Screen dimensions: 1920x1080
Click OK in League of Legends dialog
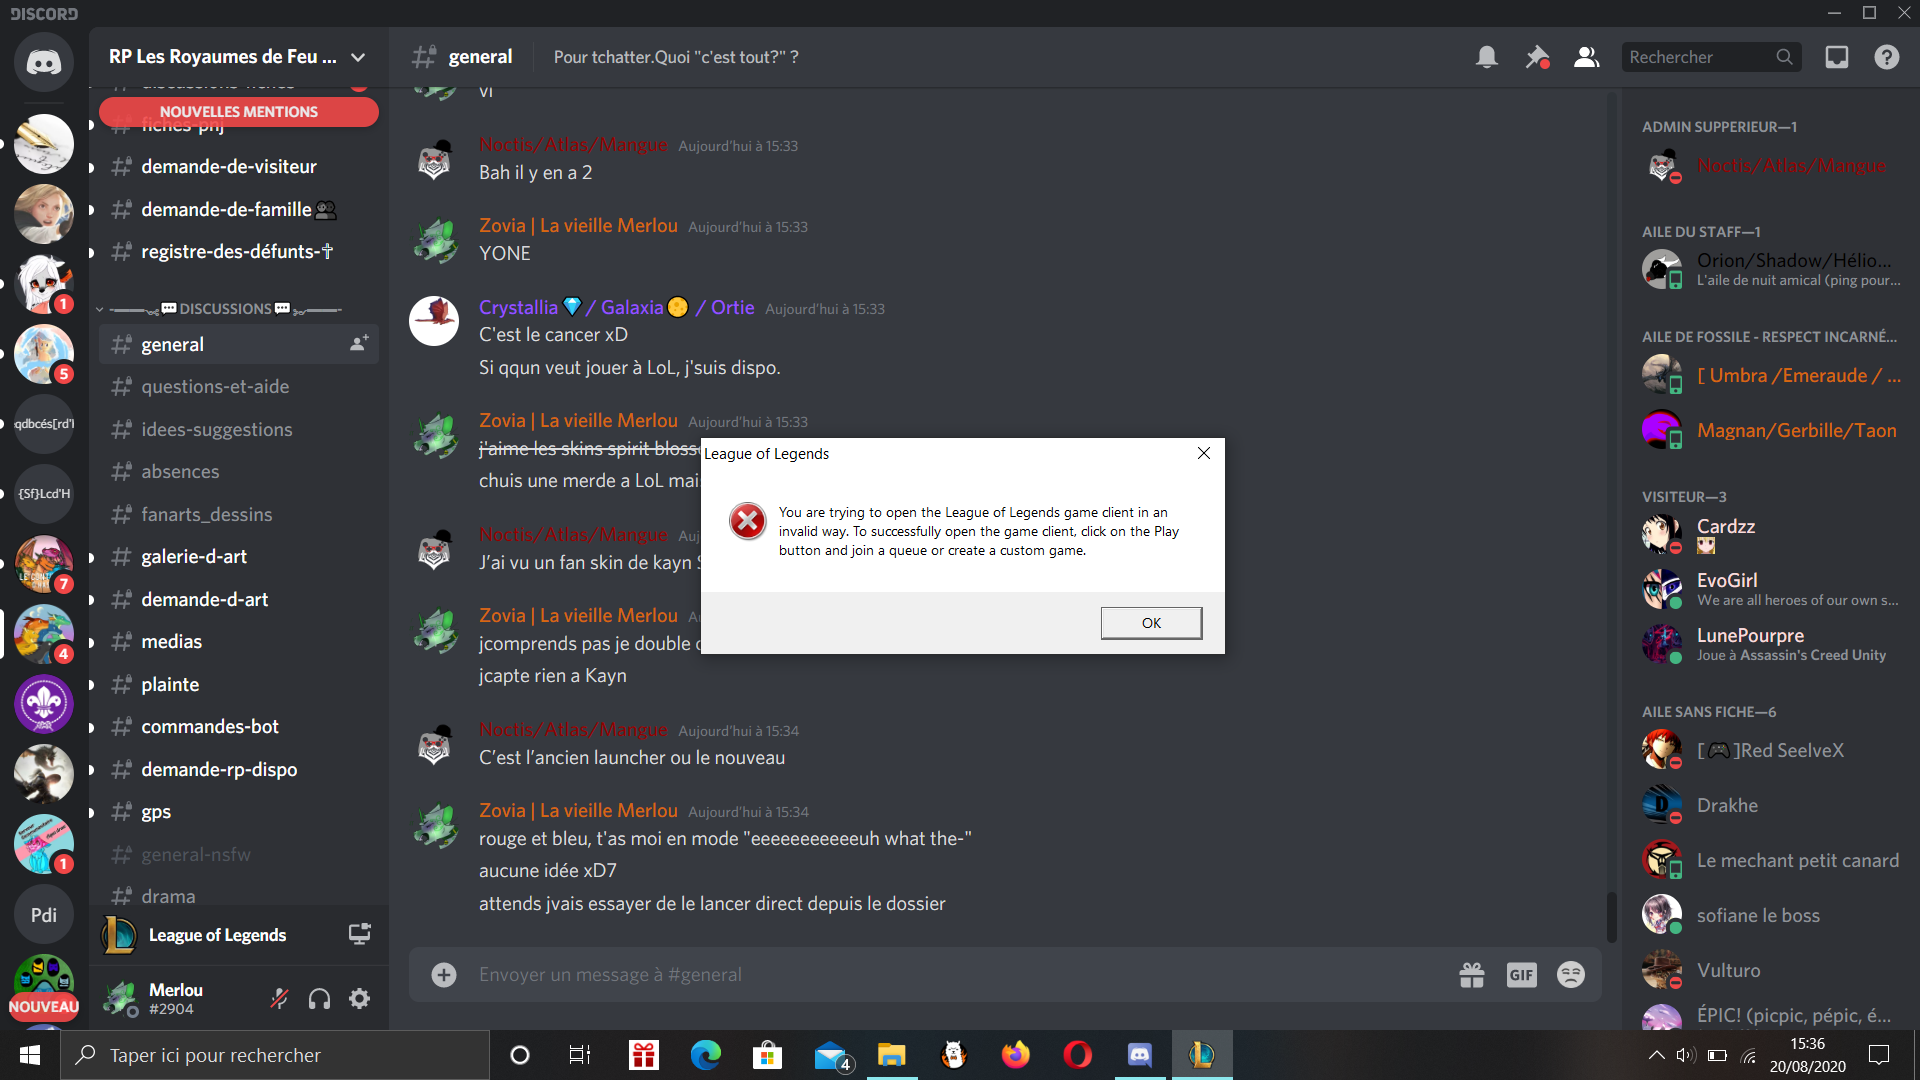pyautogui.click(x=1151, y=623)
